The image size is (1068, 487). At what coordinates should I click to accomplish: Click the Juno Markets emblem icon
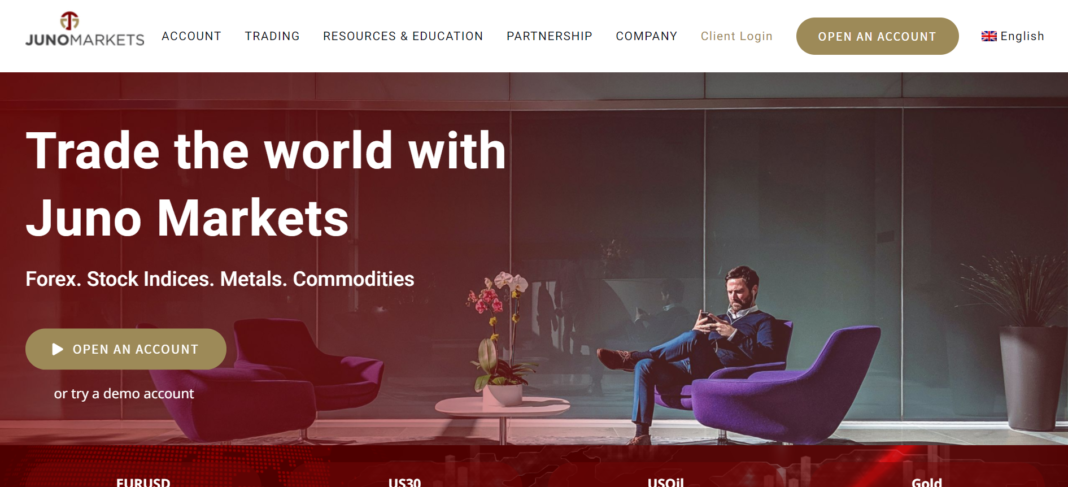click(69, 20)
